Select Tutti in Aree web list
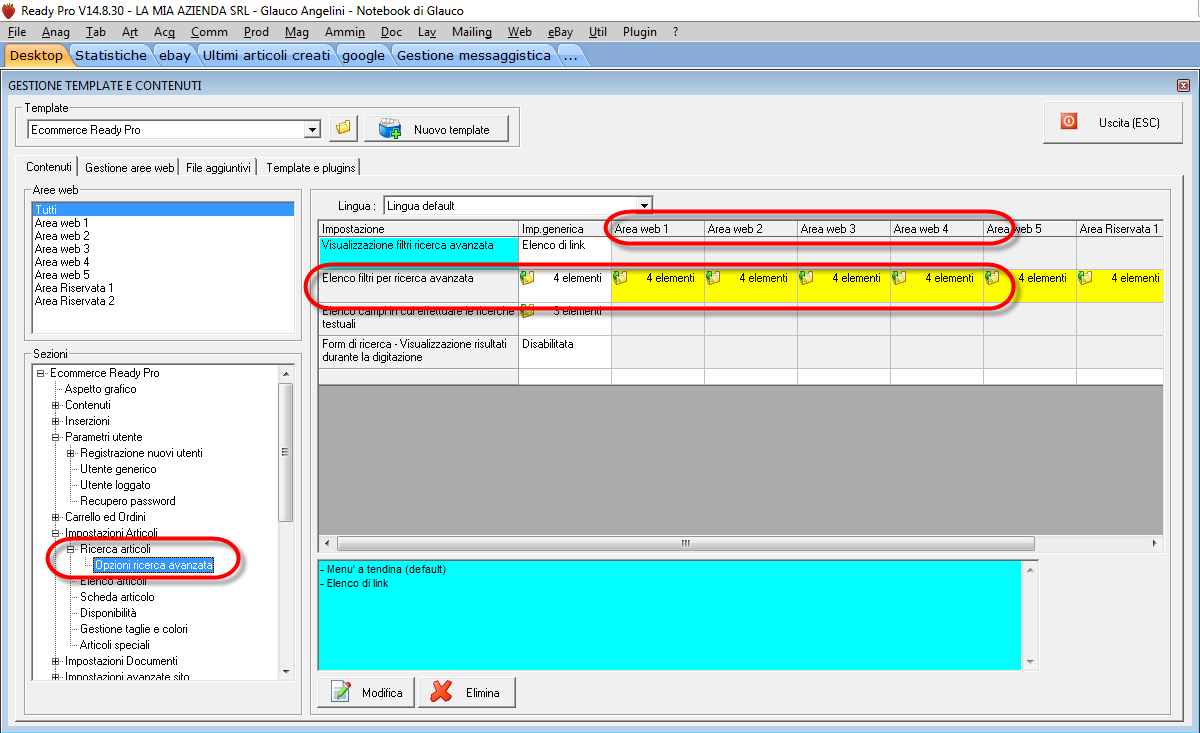 click(x=163, y=210)
